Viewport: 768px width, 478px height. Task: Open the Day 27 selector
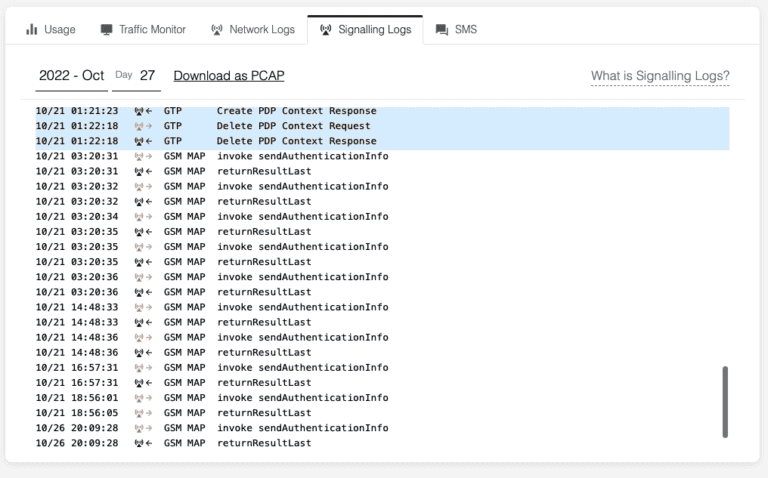[136, 76]
